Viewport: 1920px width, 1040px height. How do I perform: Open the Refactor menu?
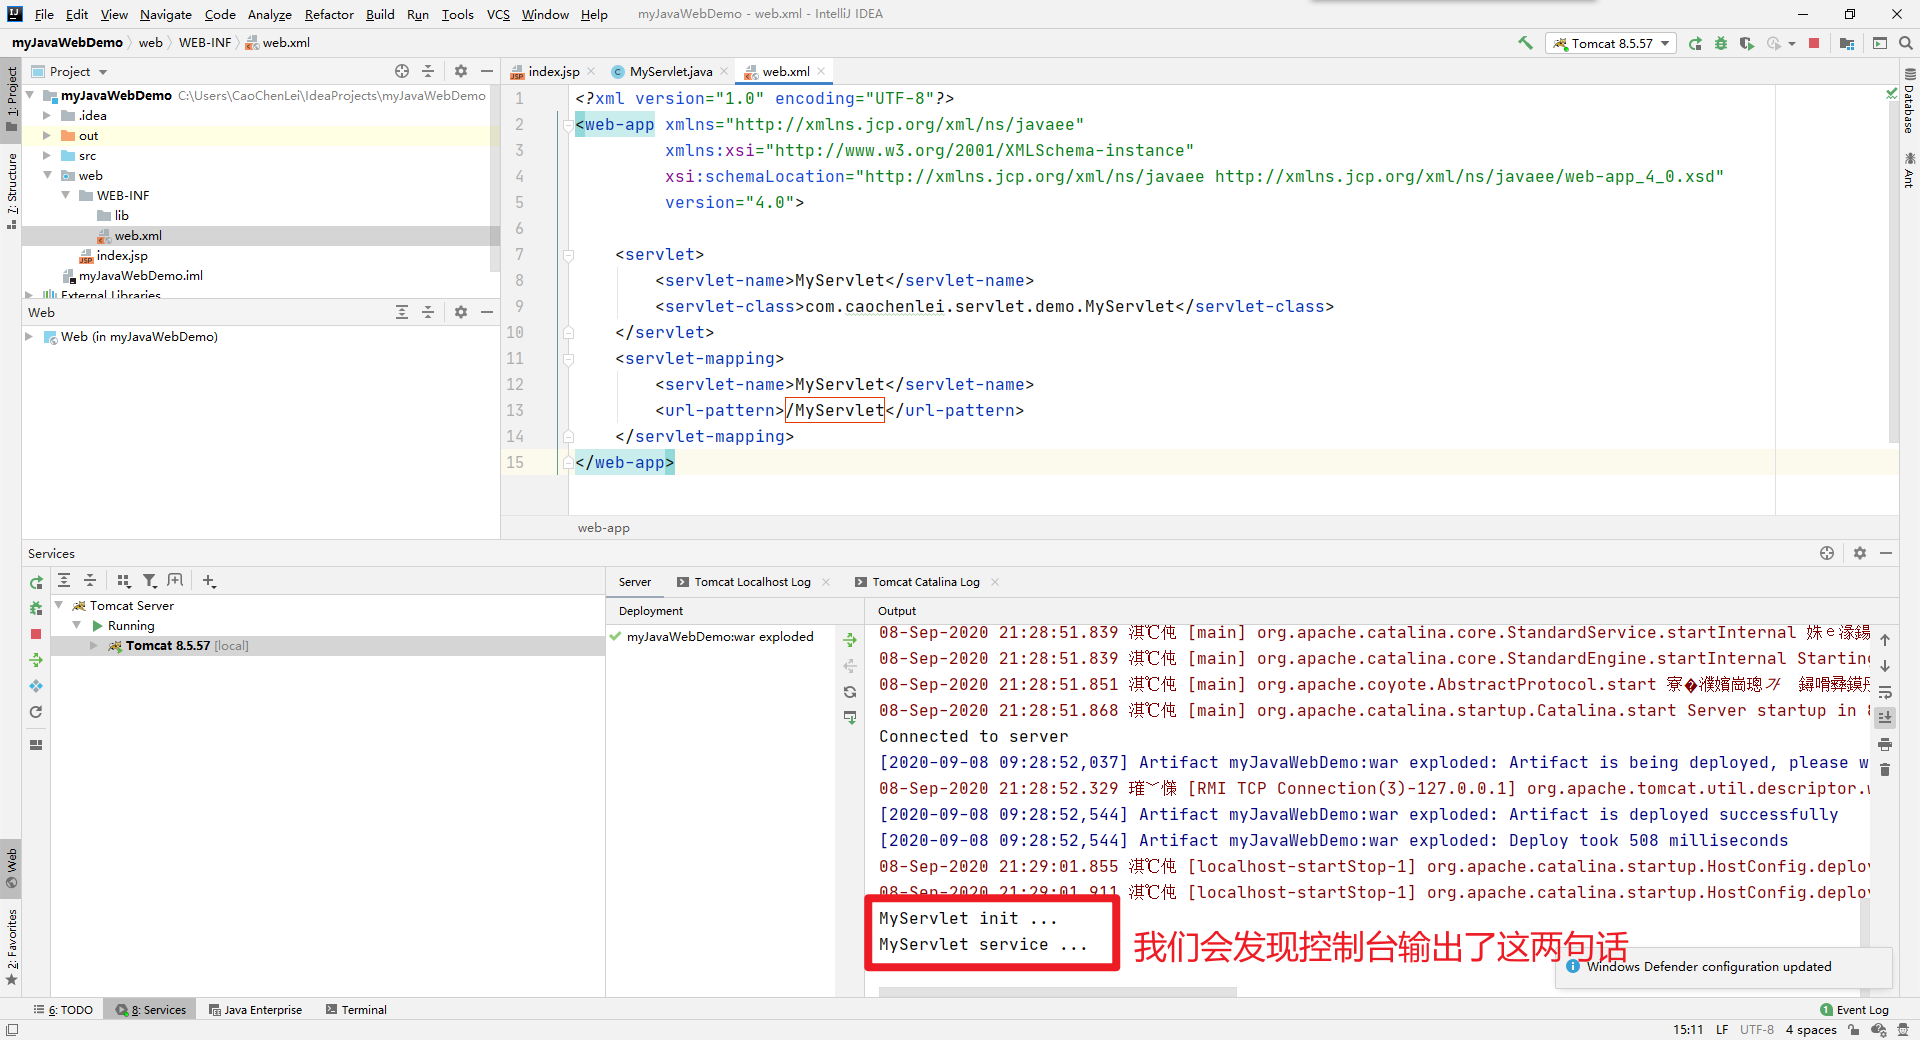click(x=329, y=14)
